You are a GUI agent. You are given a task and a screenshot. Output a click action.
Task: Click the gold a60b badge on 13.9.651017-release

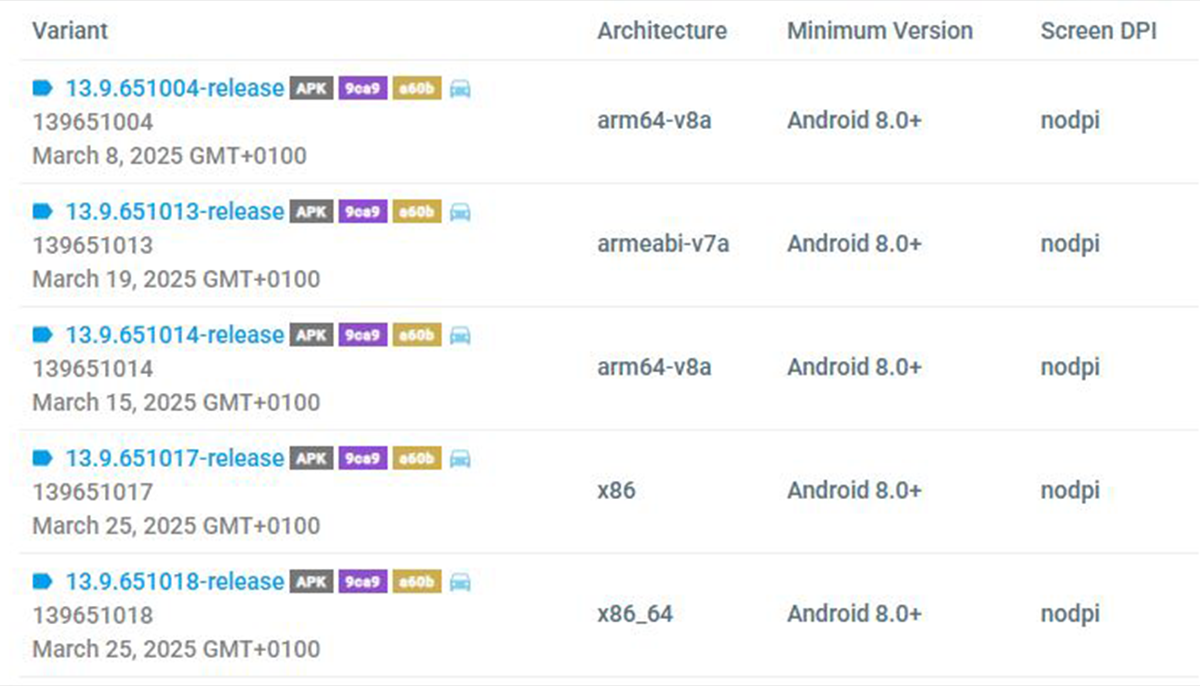[x=417, y=459]
